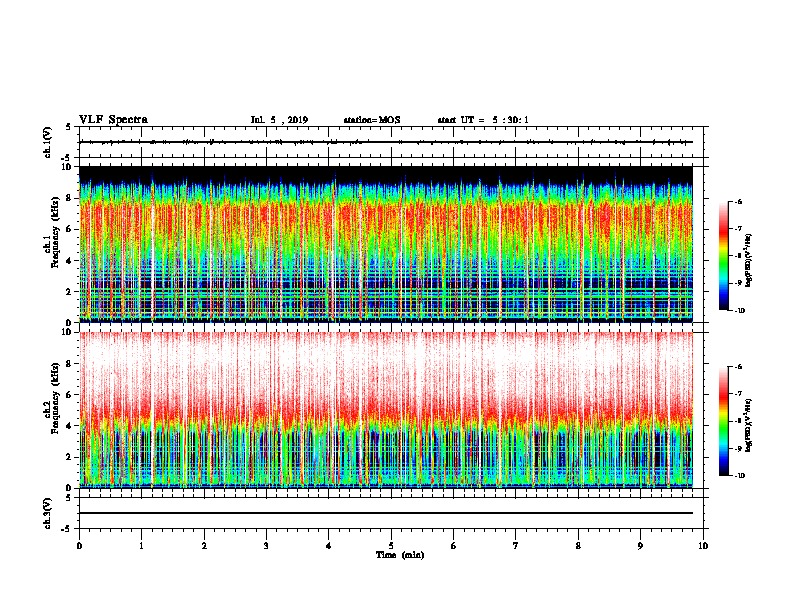
Task: Click the ch.1 spectrogram color bar
Action: (x=723, y=256)
